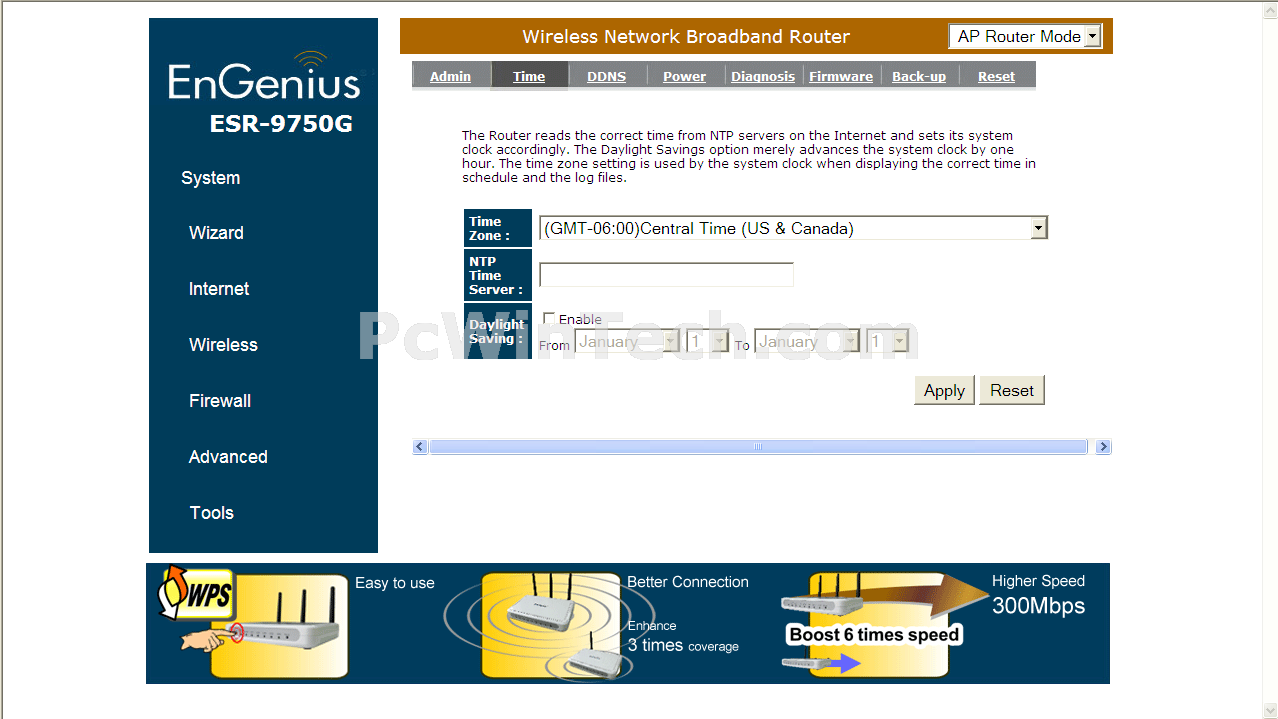Open the DDNS tab
The height and width of the screenshot is (719, 1278).
point(606,76)
